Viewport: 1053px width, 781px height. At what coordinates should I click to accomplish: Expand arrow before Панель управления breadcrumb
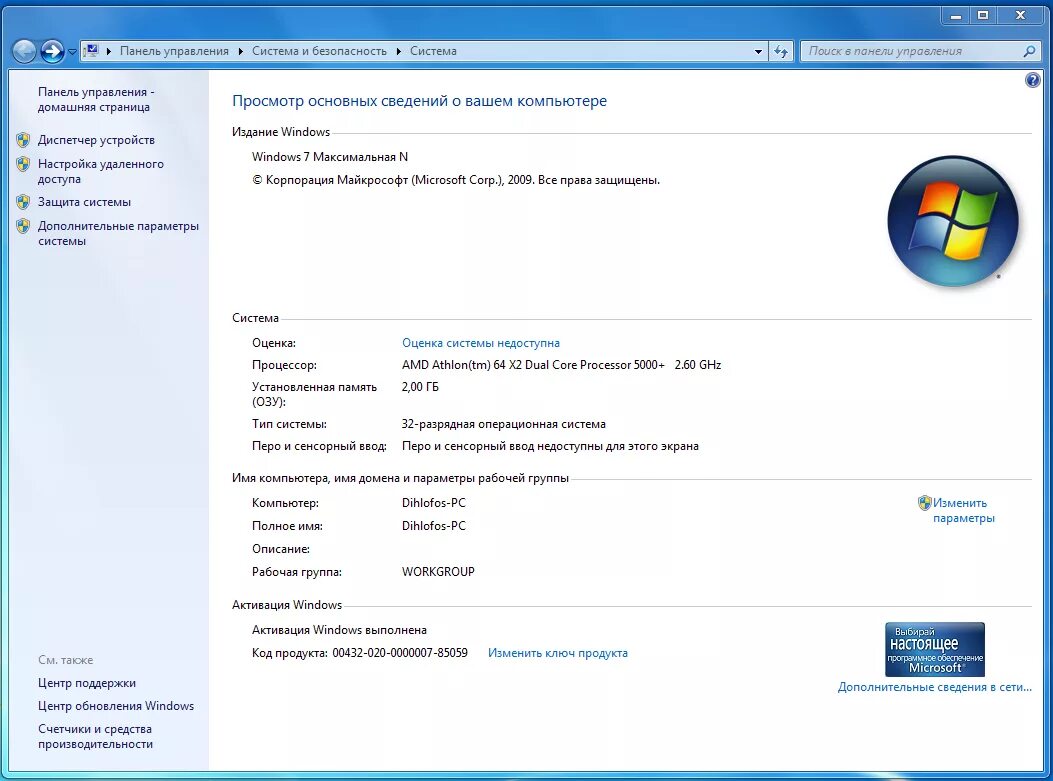(109, 51)
